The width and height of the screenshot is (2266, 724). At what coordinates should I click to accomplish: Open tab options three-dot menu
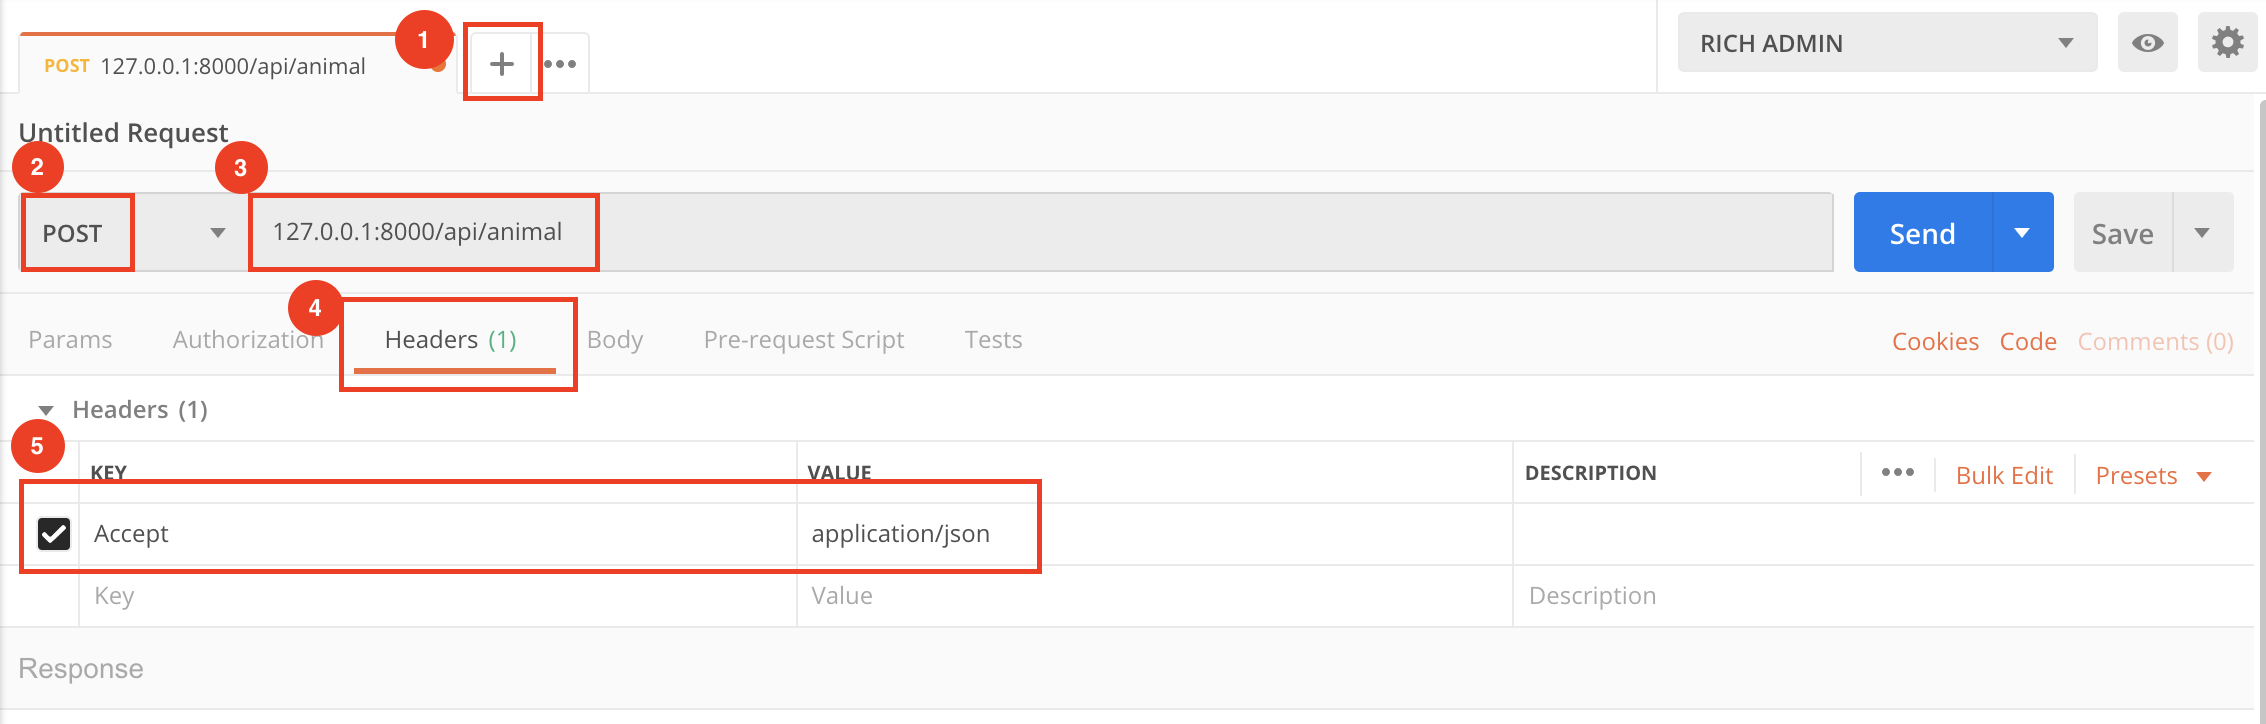(x=560, y=64)
